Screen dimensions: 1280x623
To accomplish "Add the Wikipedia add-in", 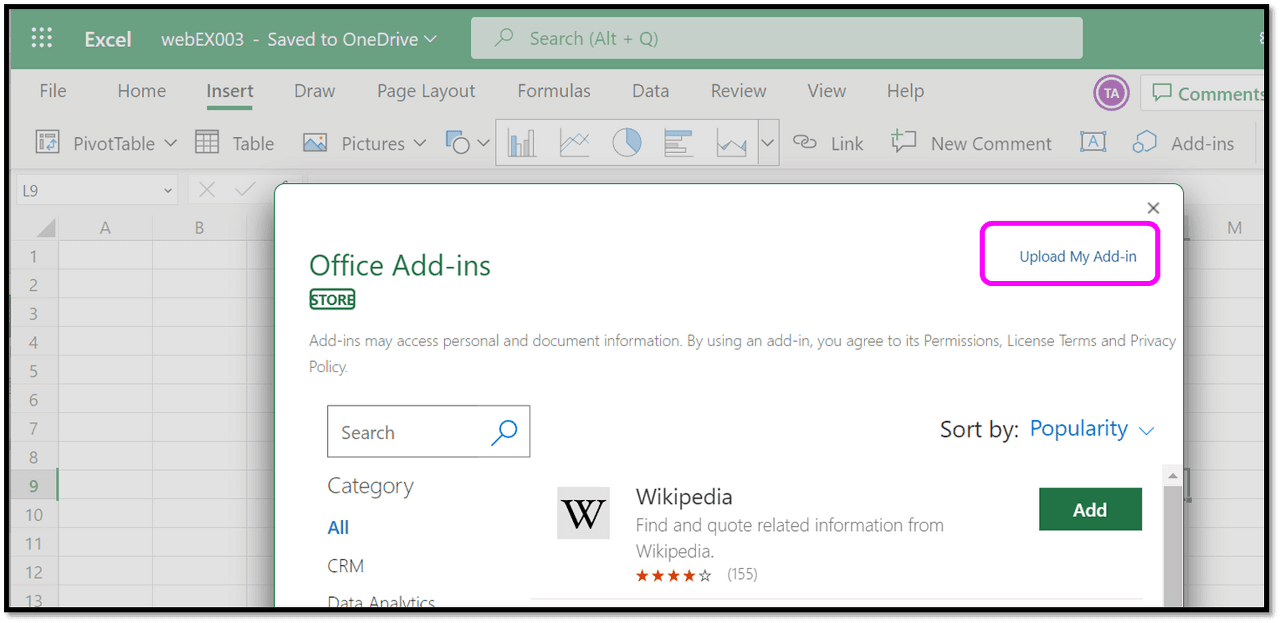I will coord(1090,509).
